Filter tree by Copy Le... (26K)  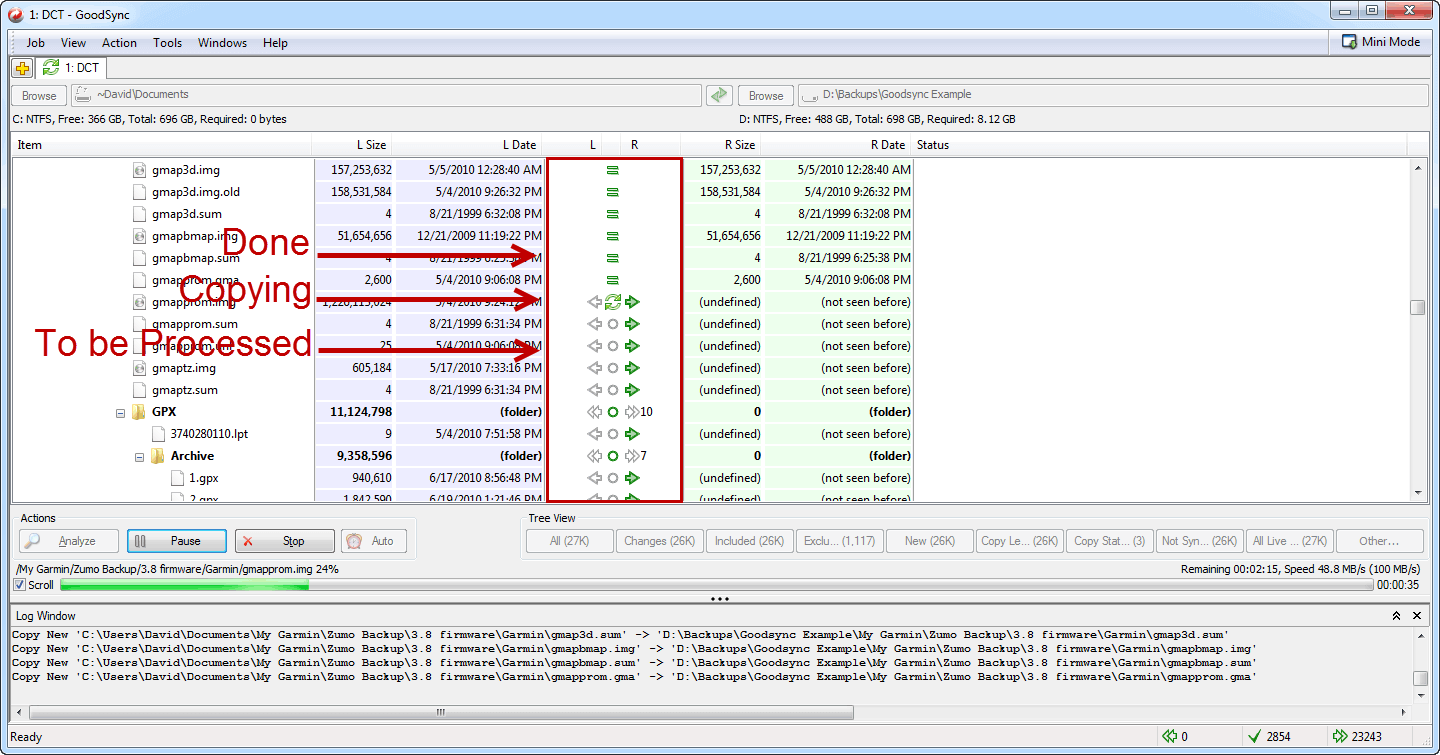1019,541
